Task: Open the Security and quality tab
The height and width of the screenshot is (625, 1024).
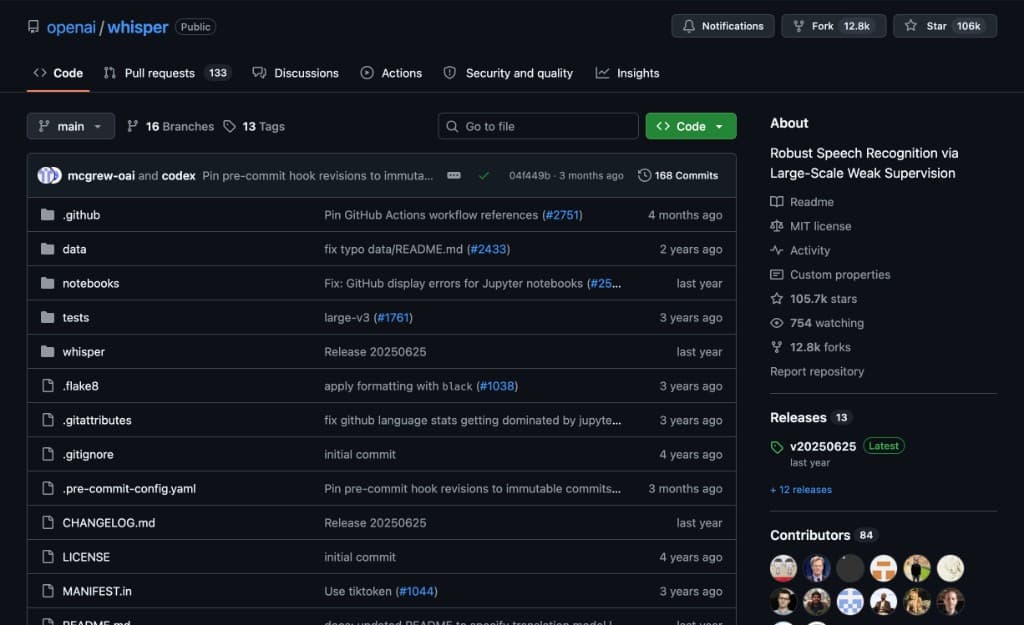Action: click(x=508, y=73)
